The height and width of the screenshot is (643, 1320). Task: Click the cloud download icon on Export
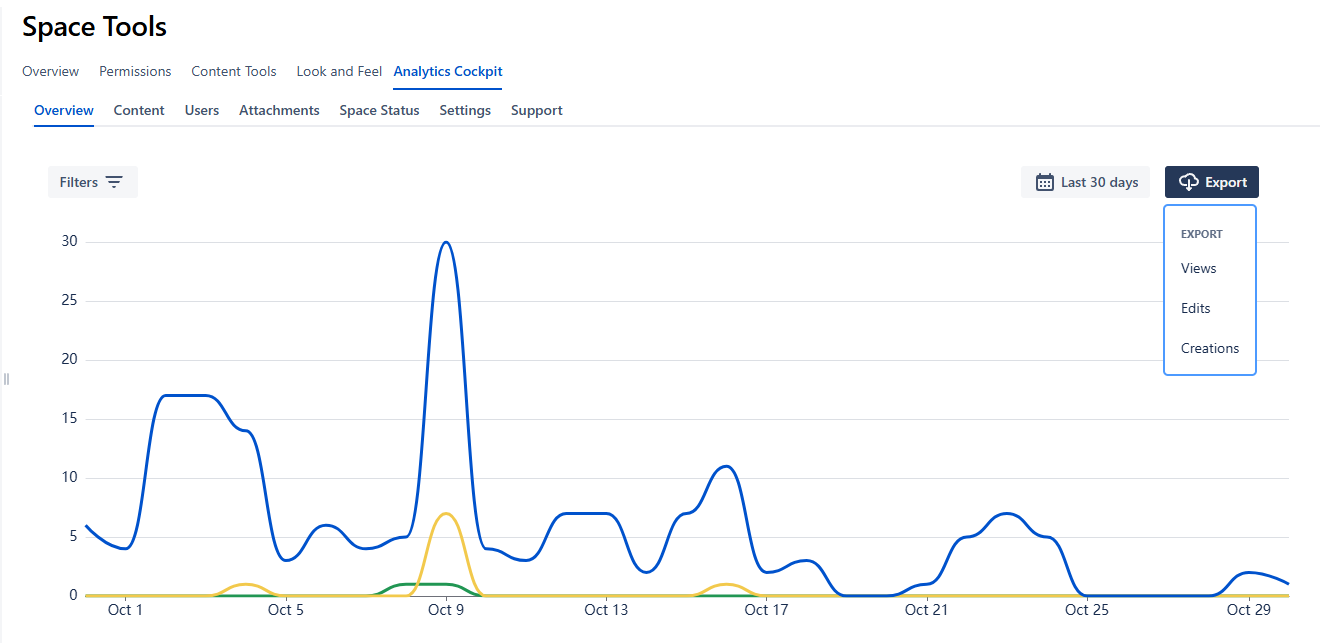tap(1188, 182)
